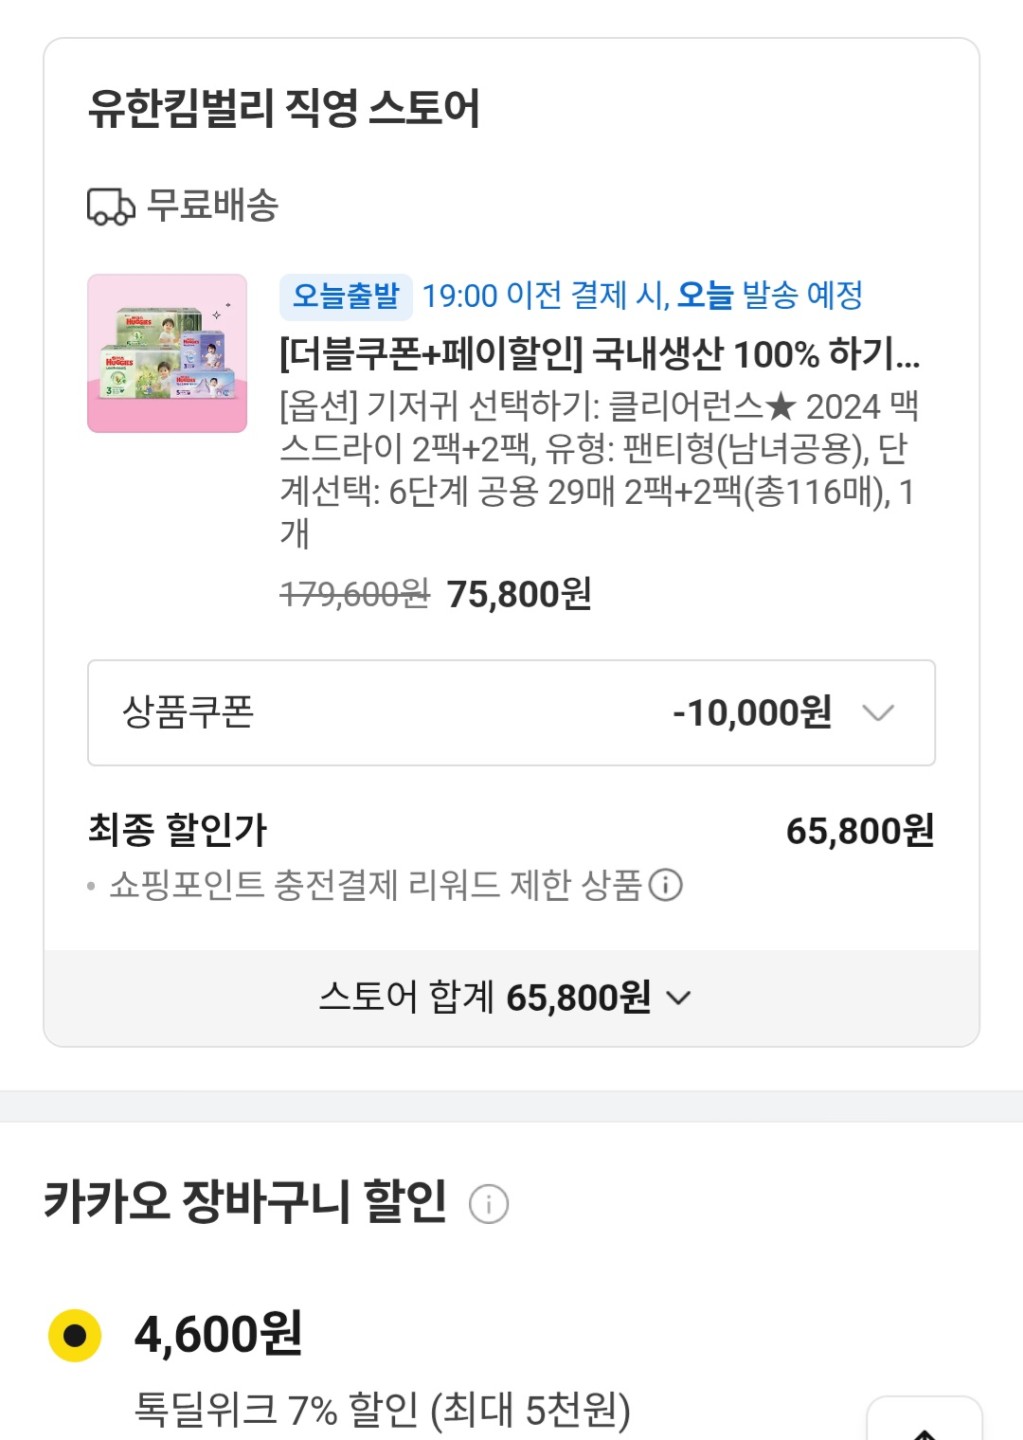
Task: Open the [더블쿠폰+페이할인] product title
Action: (599, 353)
